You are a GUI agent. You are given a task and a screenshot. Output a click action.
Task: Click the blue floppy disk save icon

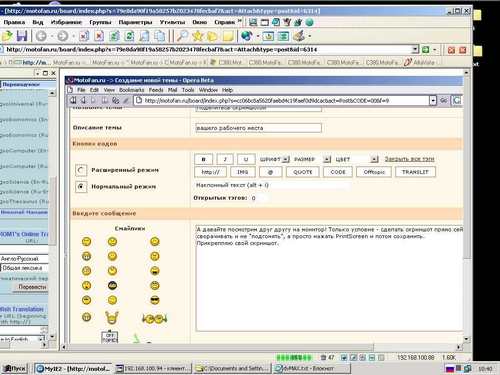point(22,36)
